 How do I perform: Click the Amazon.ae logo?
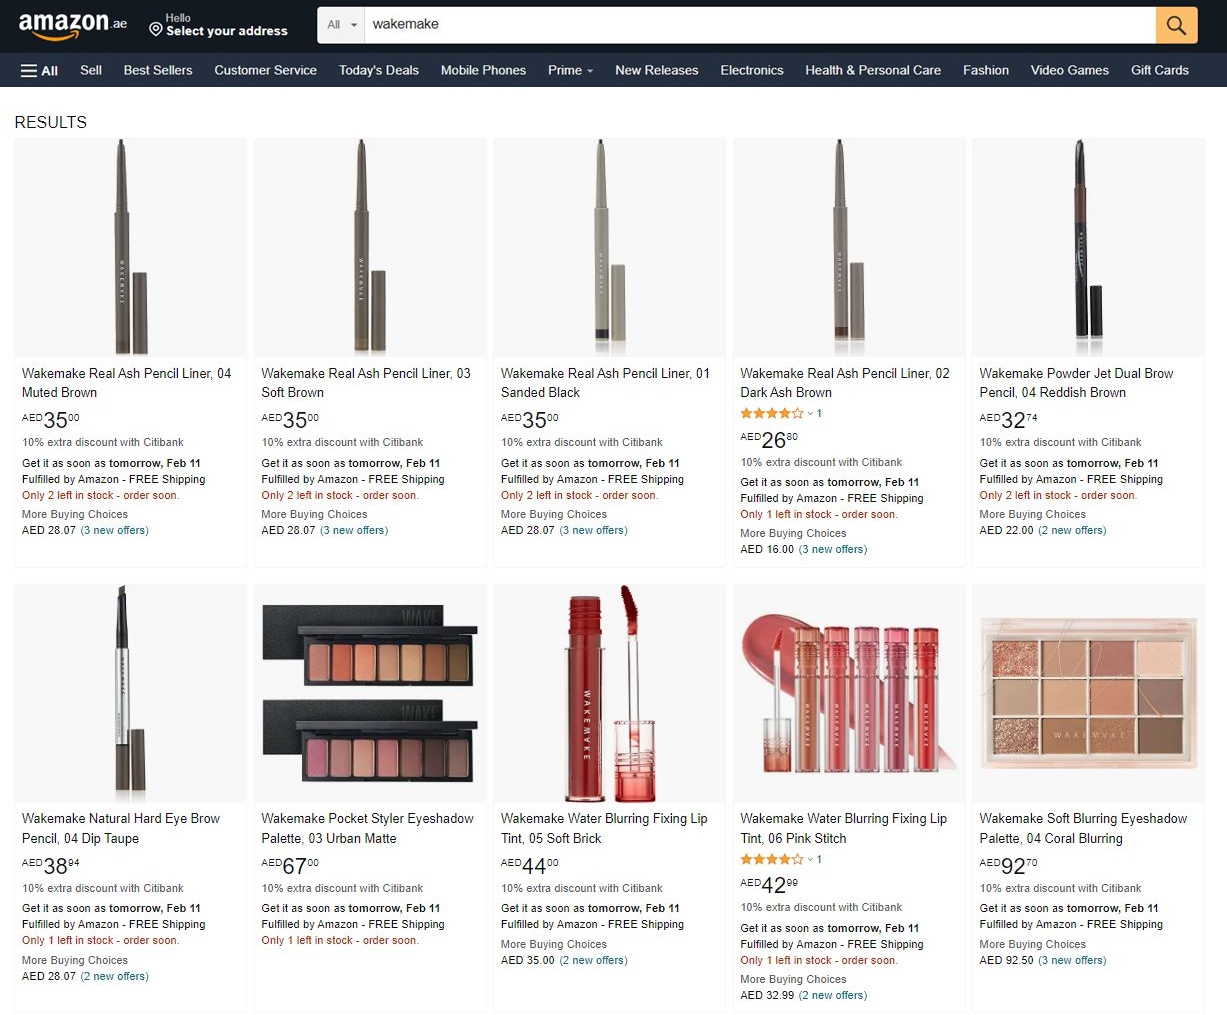tap(72, 25)
